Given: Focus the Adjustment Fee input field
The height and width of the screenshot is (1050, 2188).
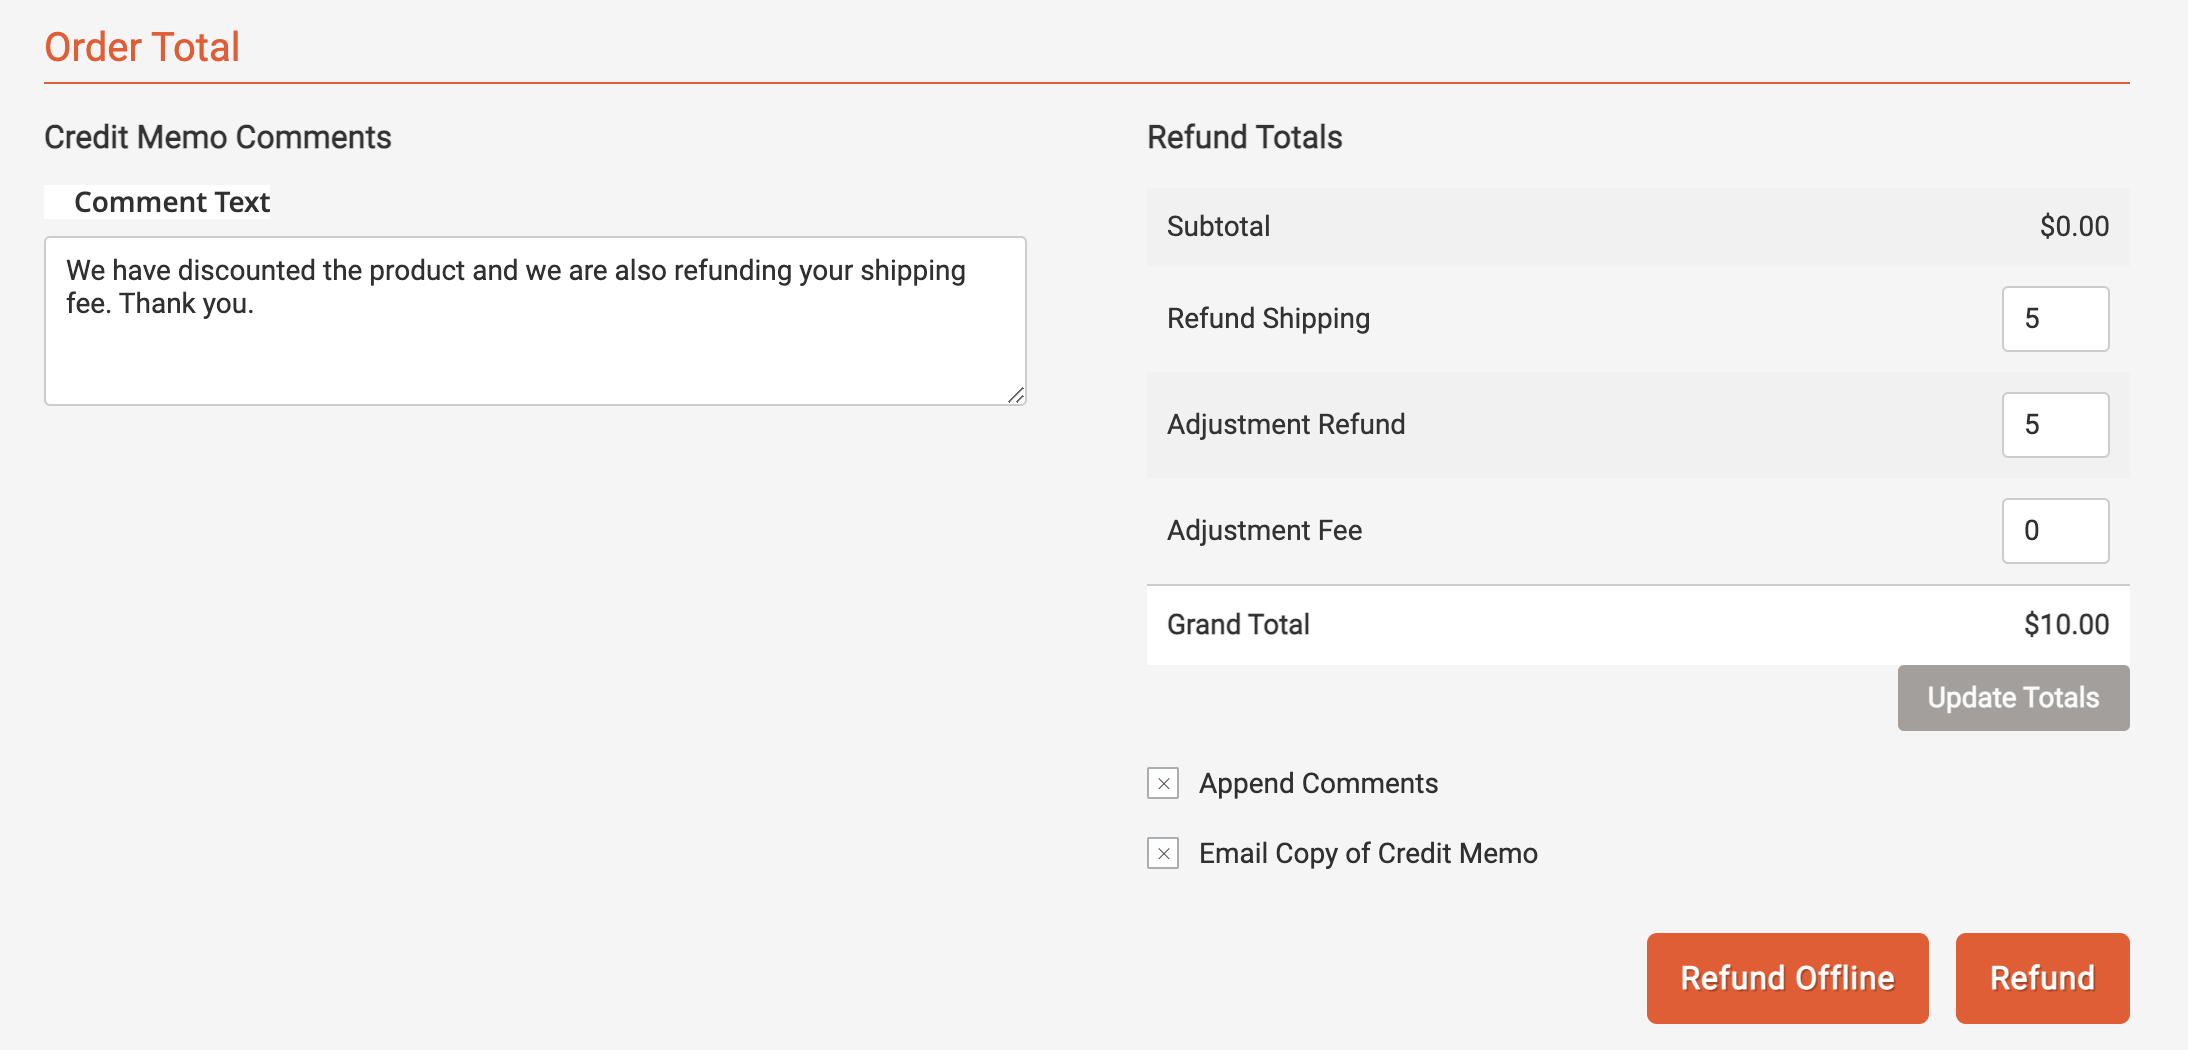Looking at the screenshot, I should click(x=2056, y=530).
